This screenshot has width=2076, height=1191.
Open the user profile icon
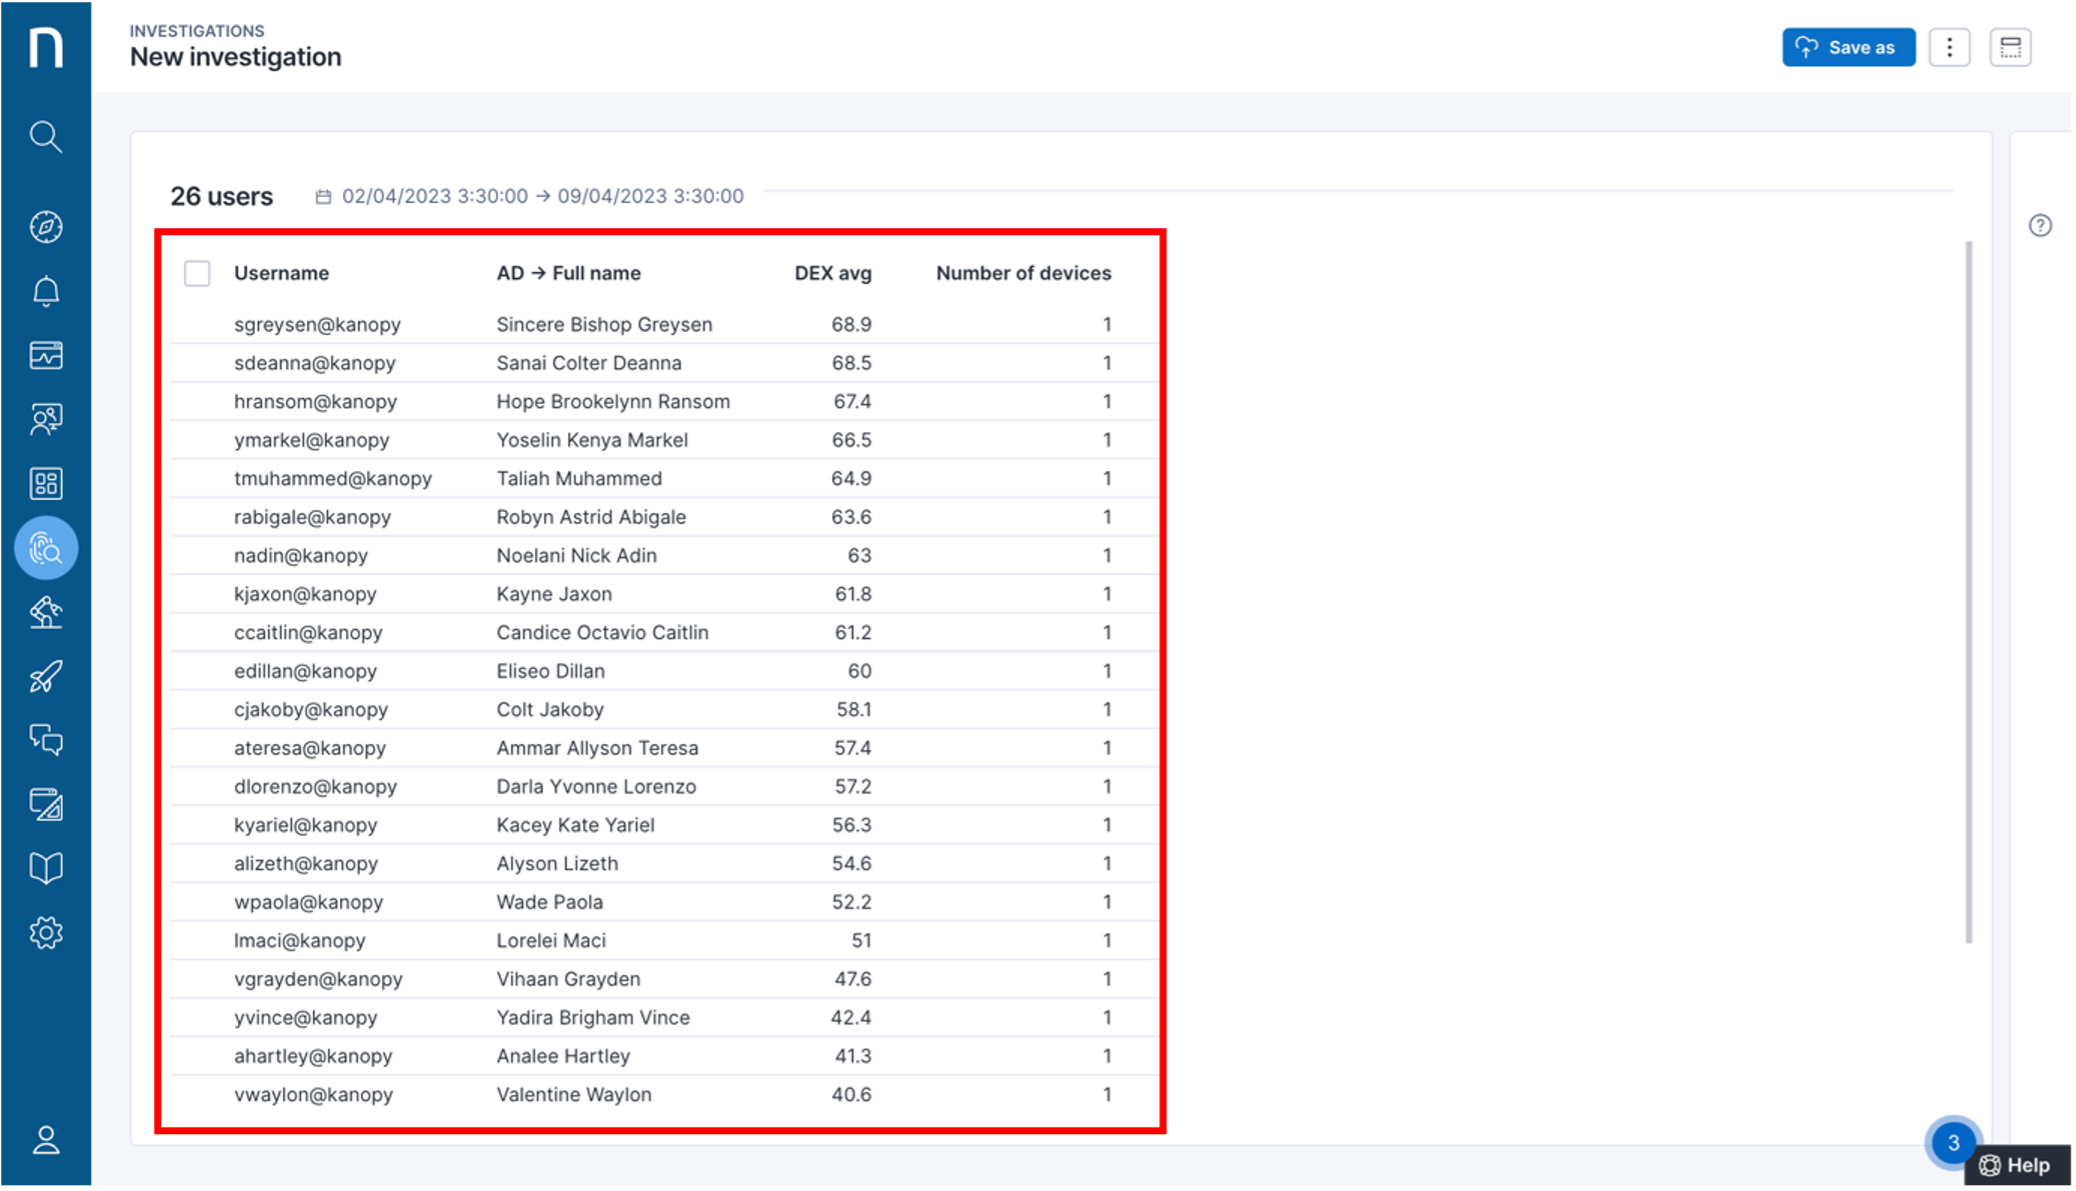(45, 1140)
